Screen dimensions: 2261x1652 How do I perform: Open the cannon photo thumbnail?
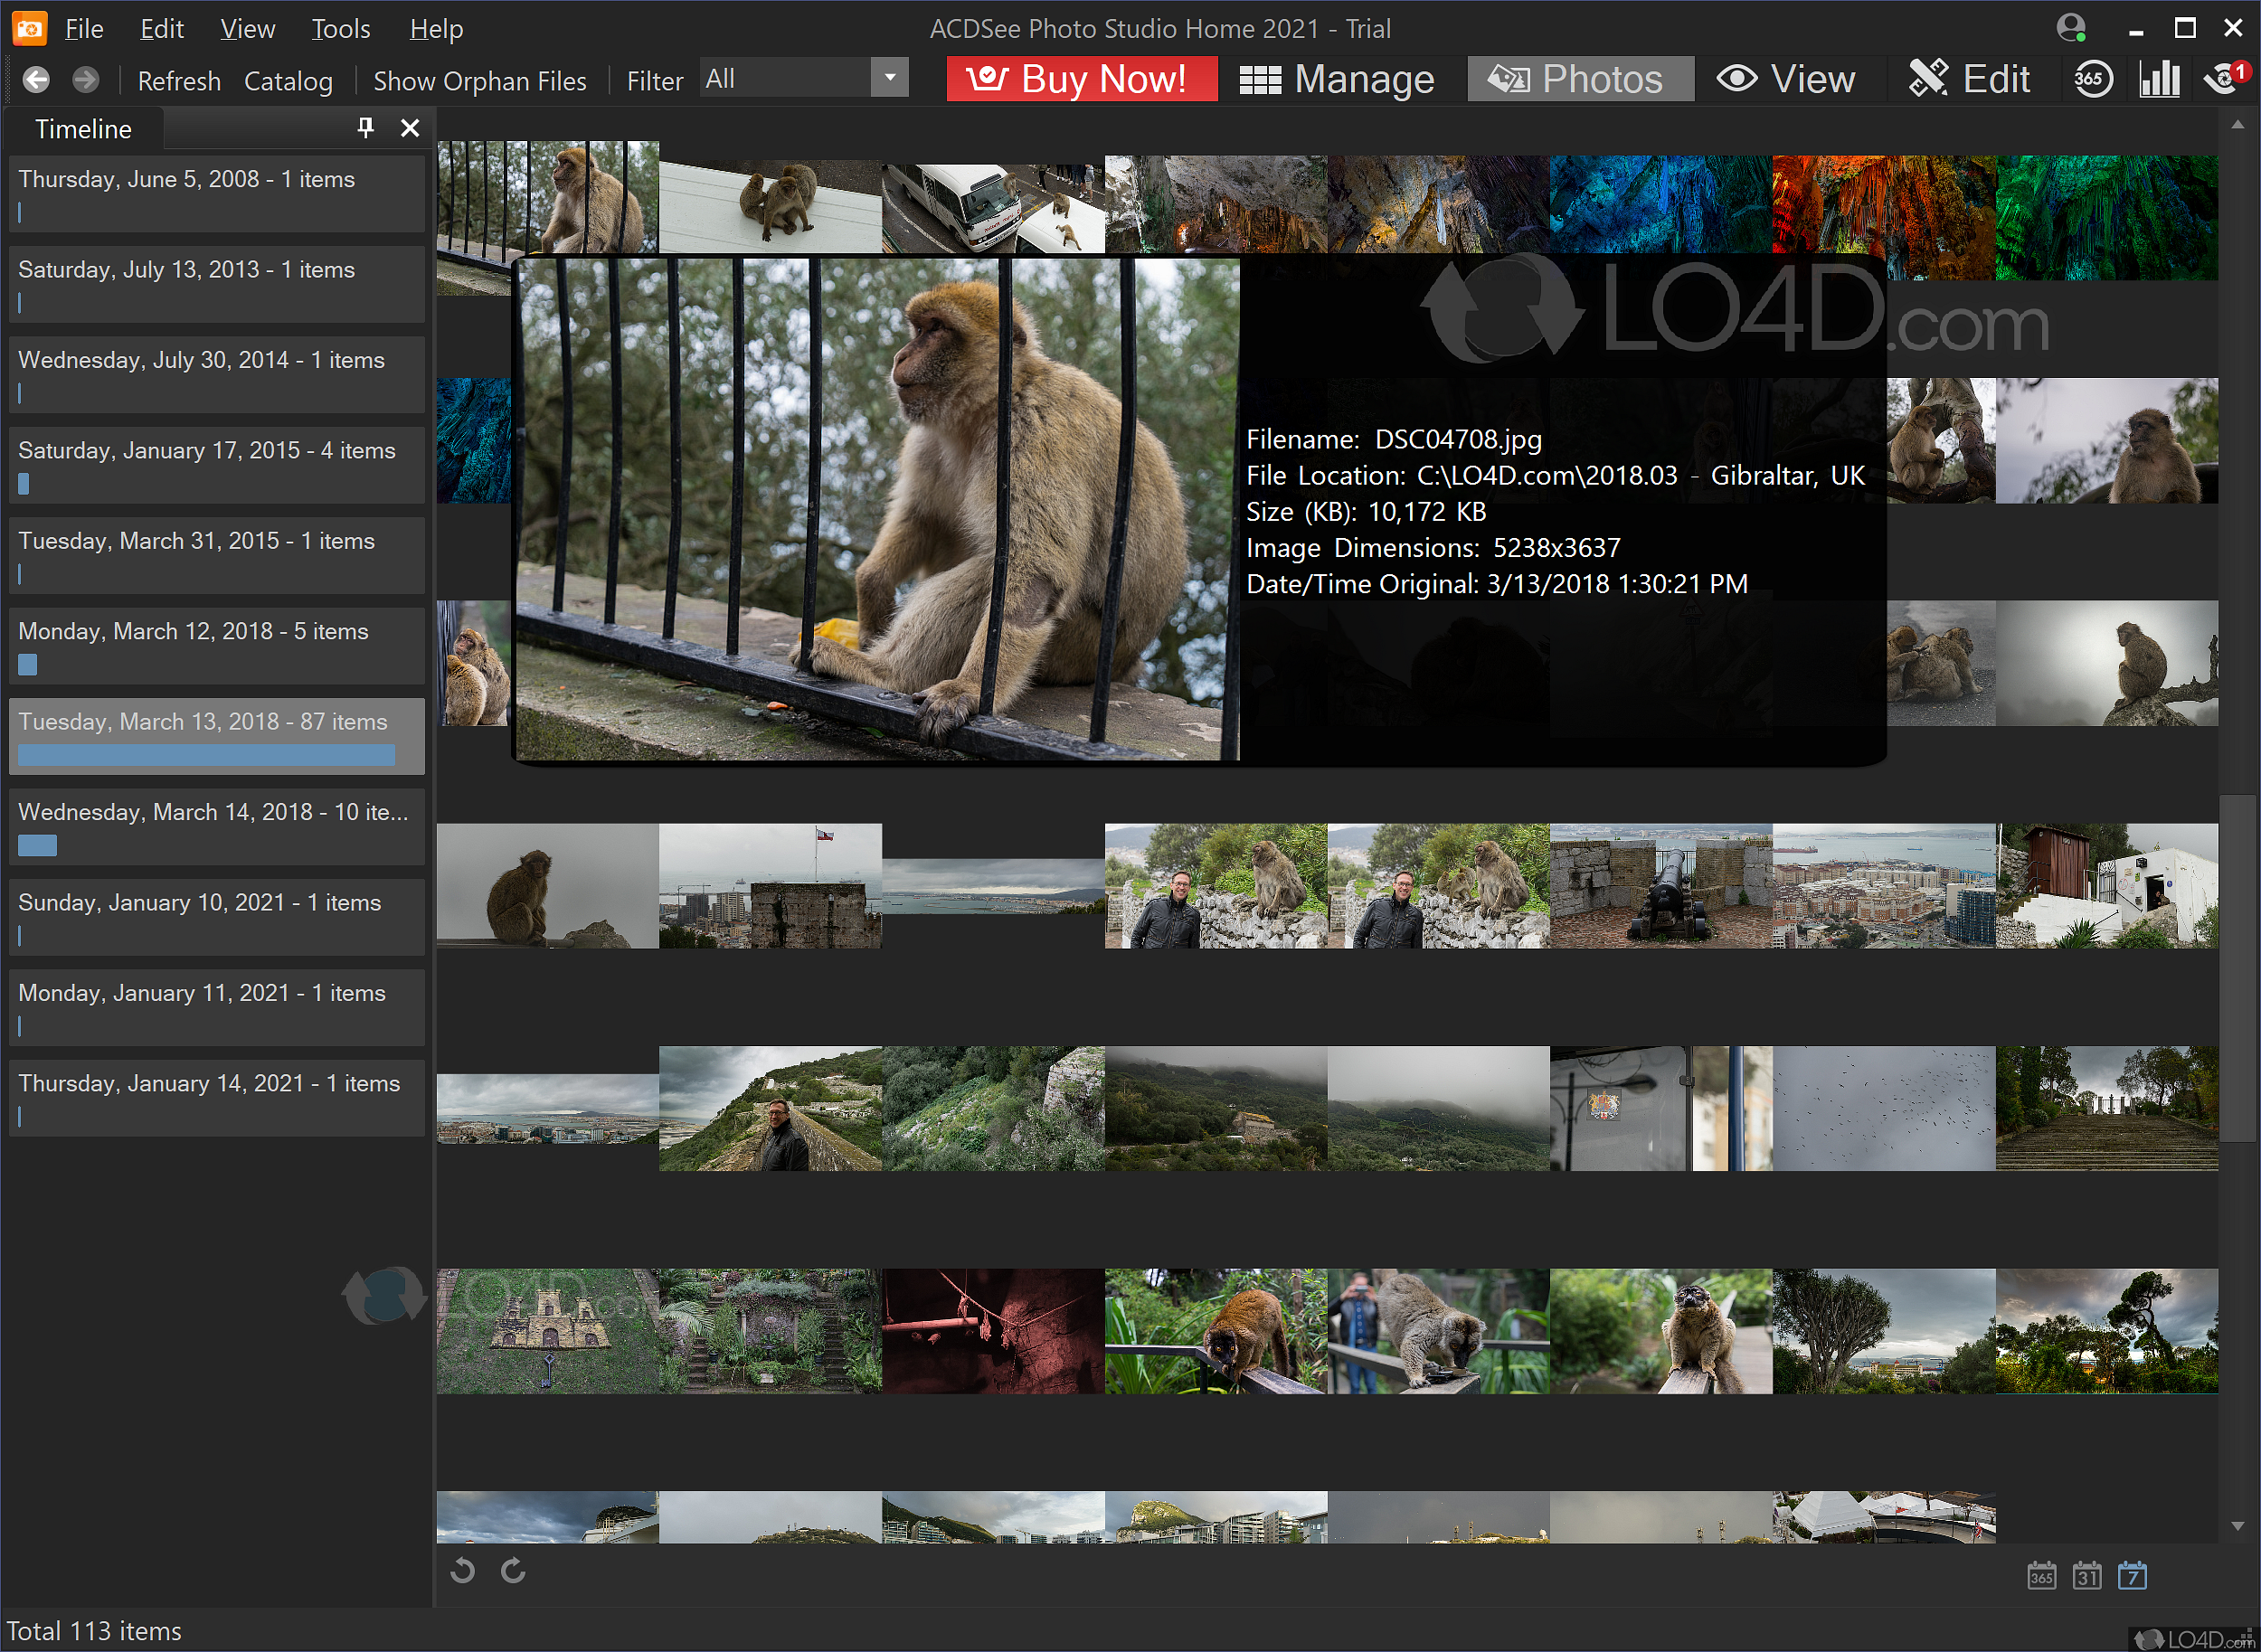[x=1660, y=886]
